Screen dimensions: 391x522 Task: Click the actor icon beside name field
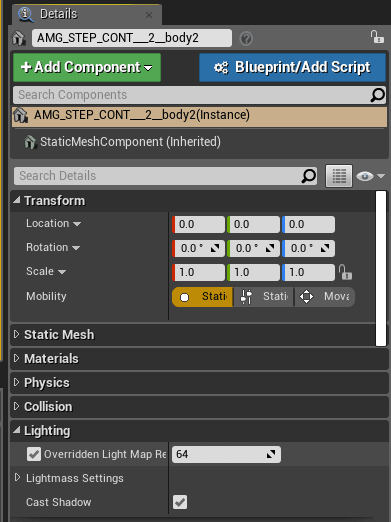pyautogui.click(x=19, y=38)
